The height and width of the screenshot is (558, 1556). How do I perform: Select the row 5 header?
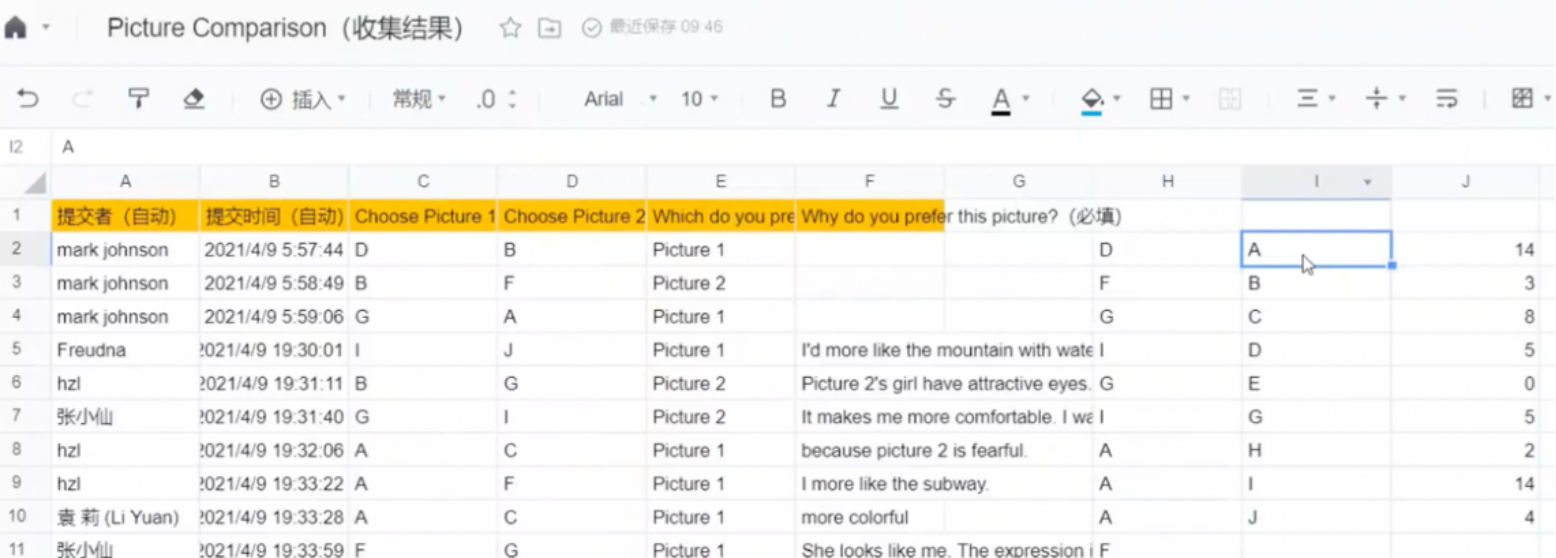pos(16,350)
